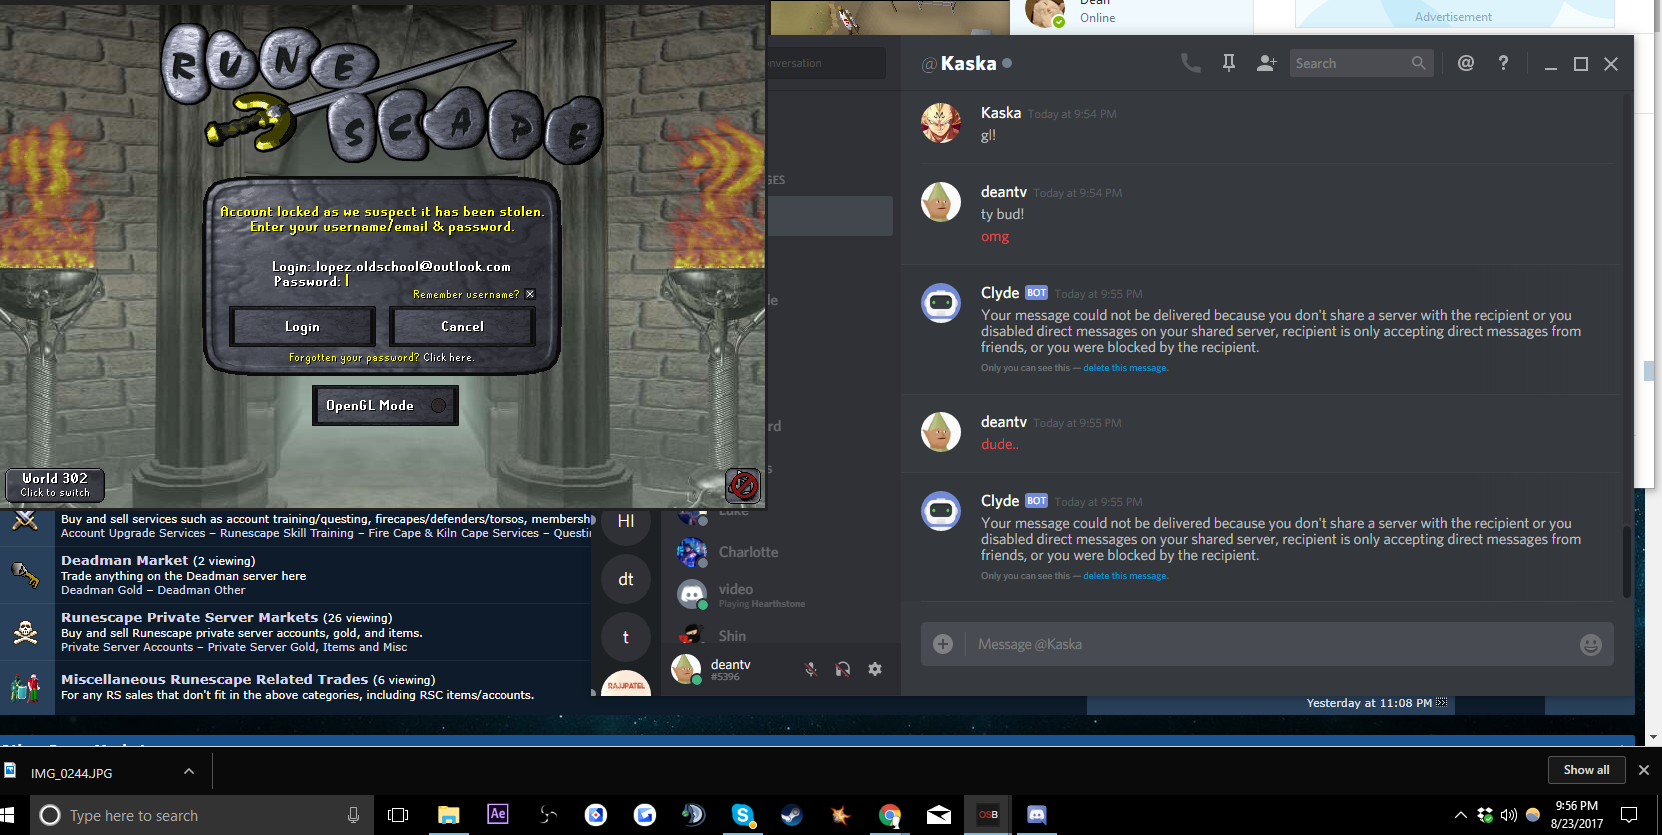1662x835 pixels.
Task: Open File Explorer from taskbar
Action: [448, 815]
